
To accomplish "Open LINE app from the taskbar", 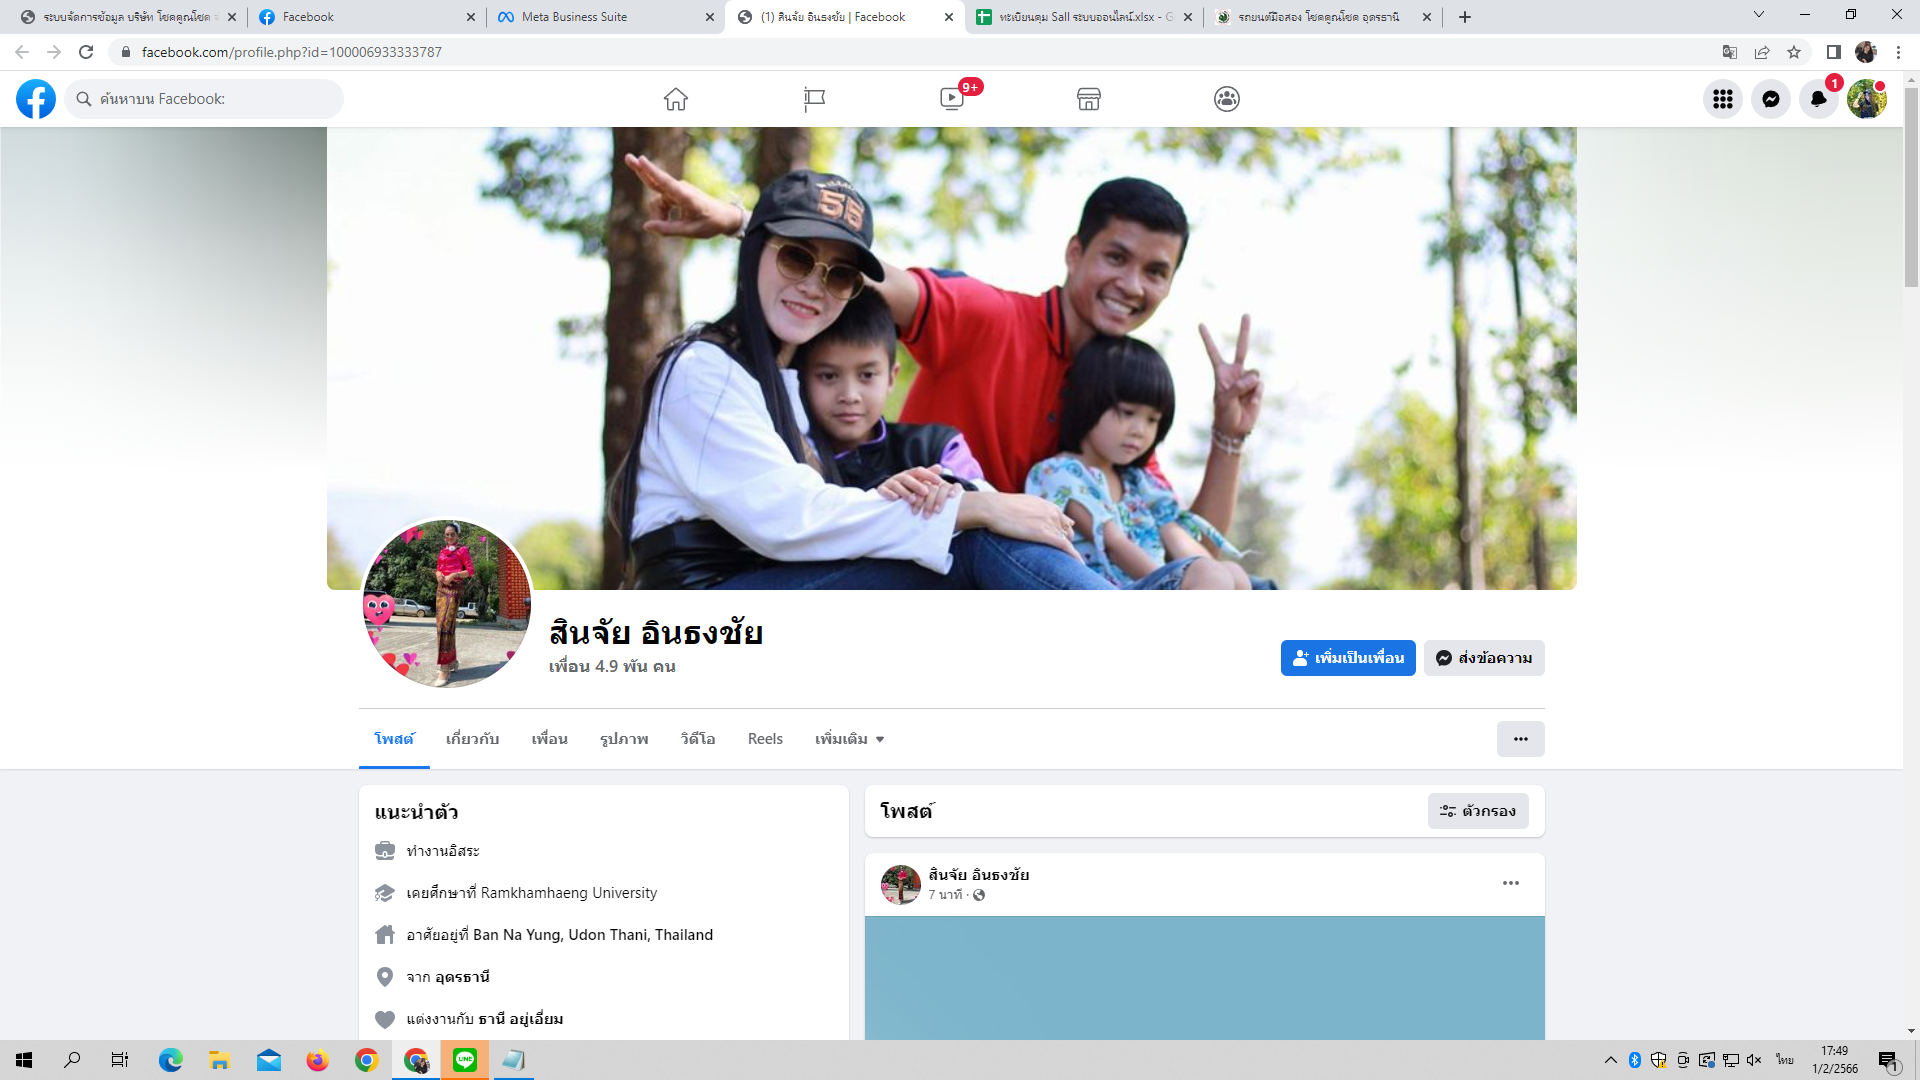I will coord(465,1060).
